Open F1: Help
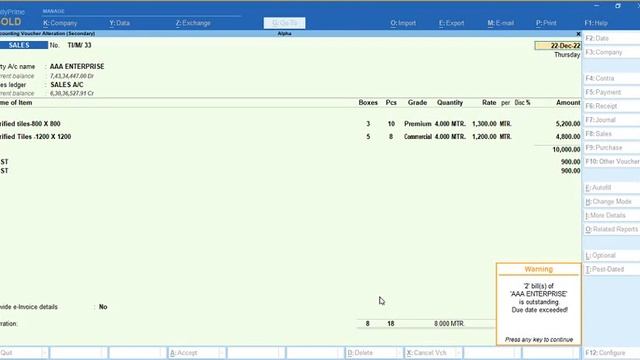Viewport: 640px width, 360px height. pyautogui.click(x=596, y=23)
